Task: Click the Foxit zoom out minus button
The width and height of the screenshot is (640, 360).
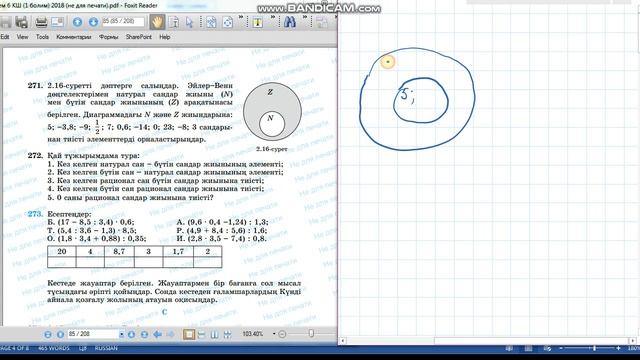Action: [x=282, y=334]
